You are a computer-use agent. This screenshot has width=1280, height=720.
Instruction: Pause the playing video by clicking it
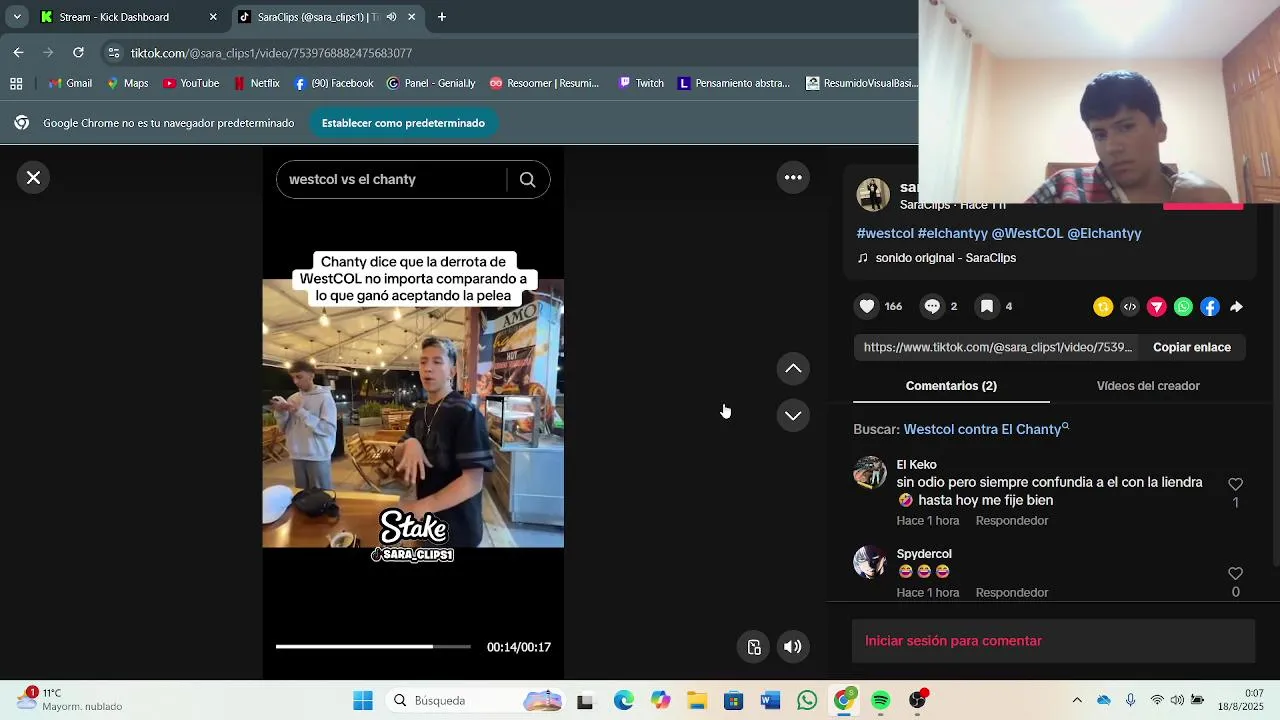click(x=413, y=413)
